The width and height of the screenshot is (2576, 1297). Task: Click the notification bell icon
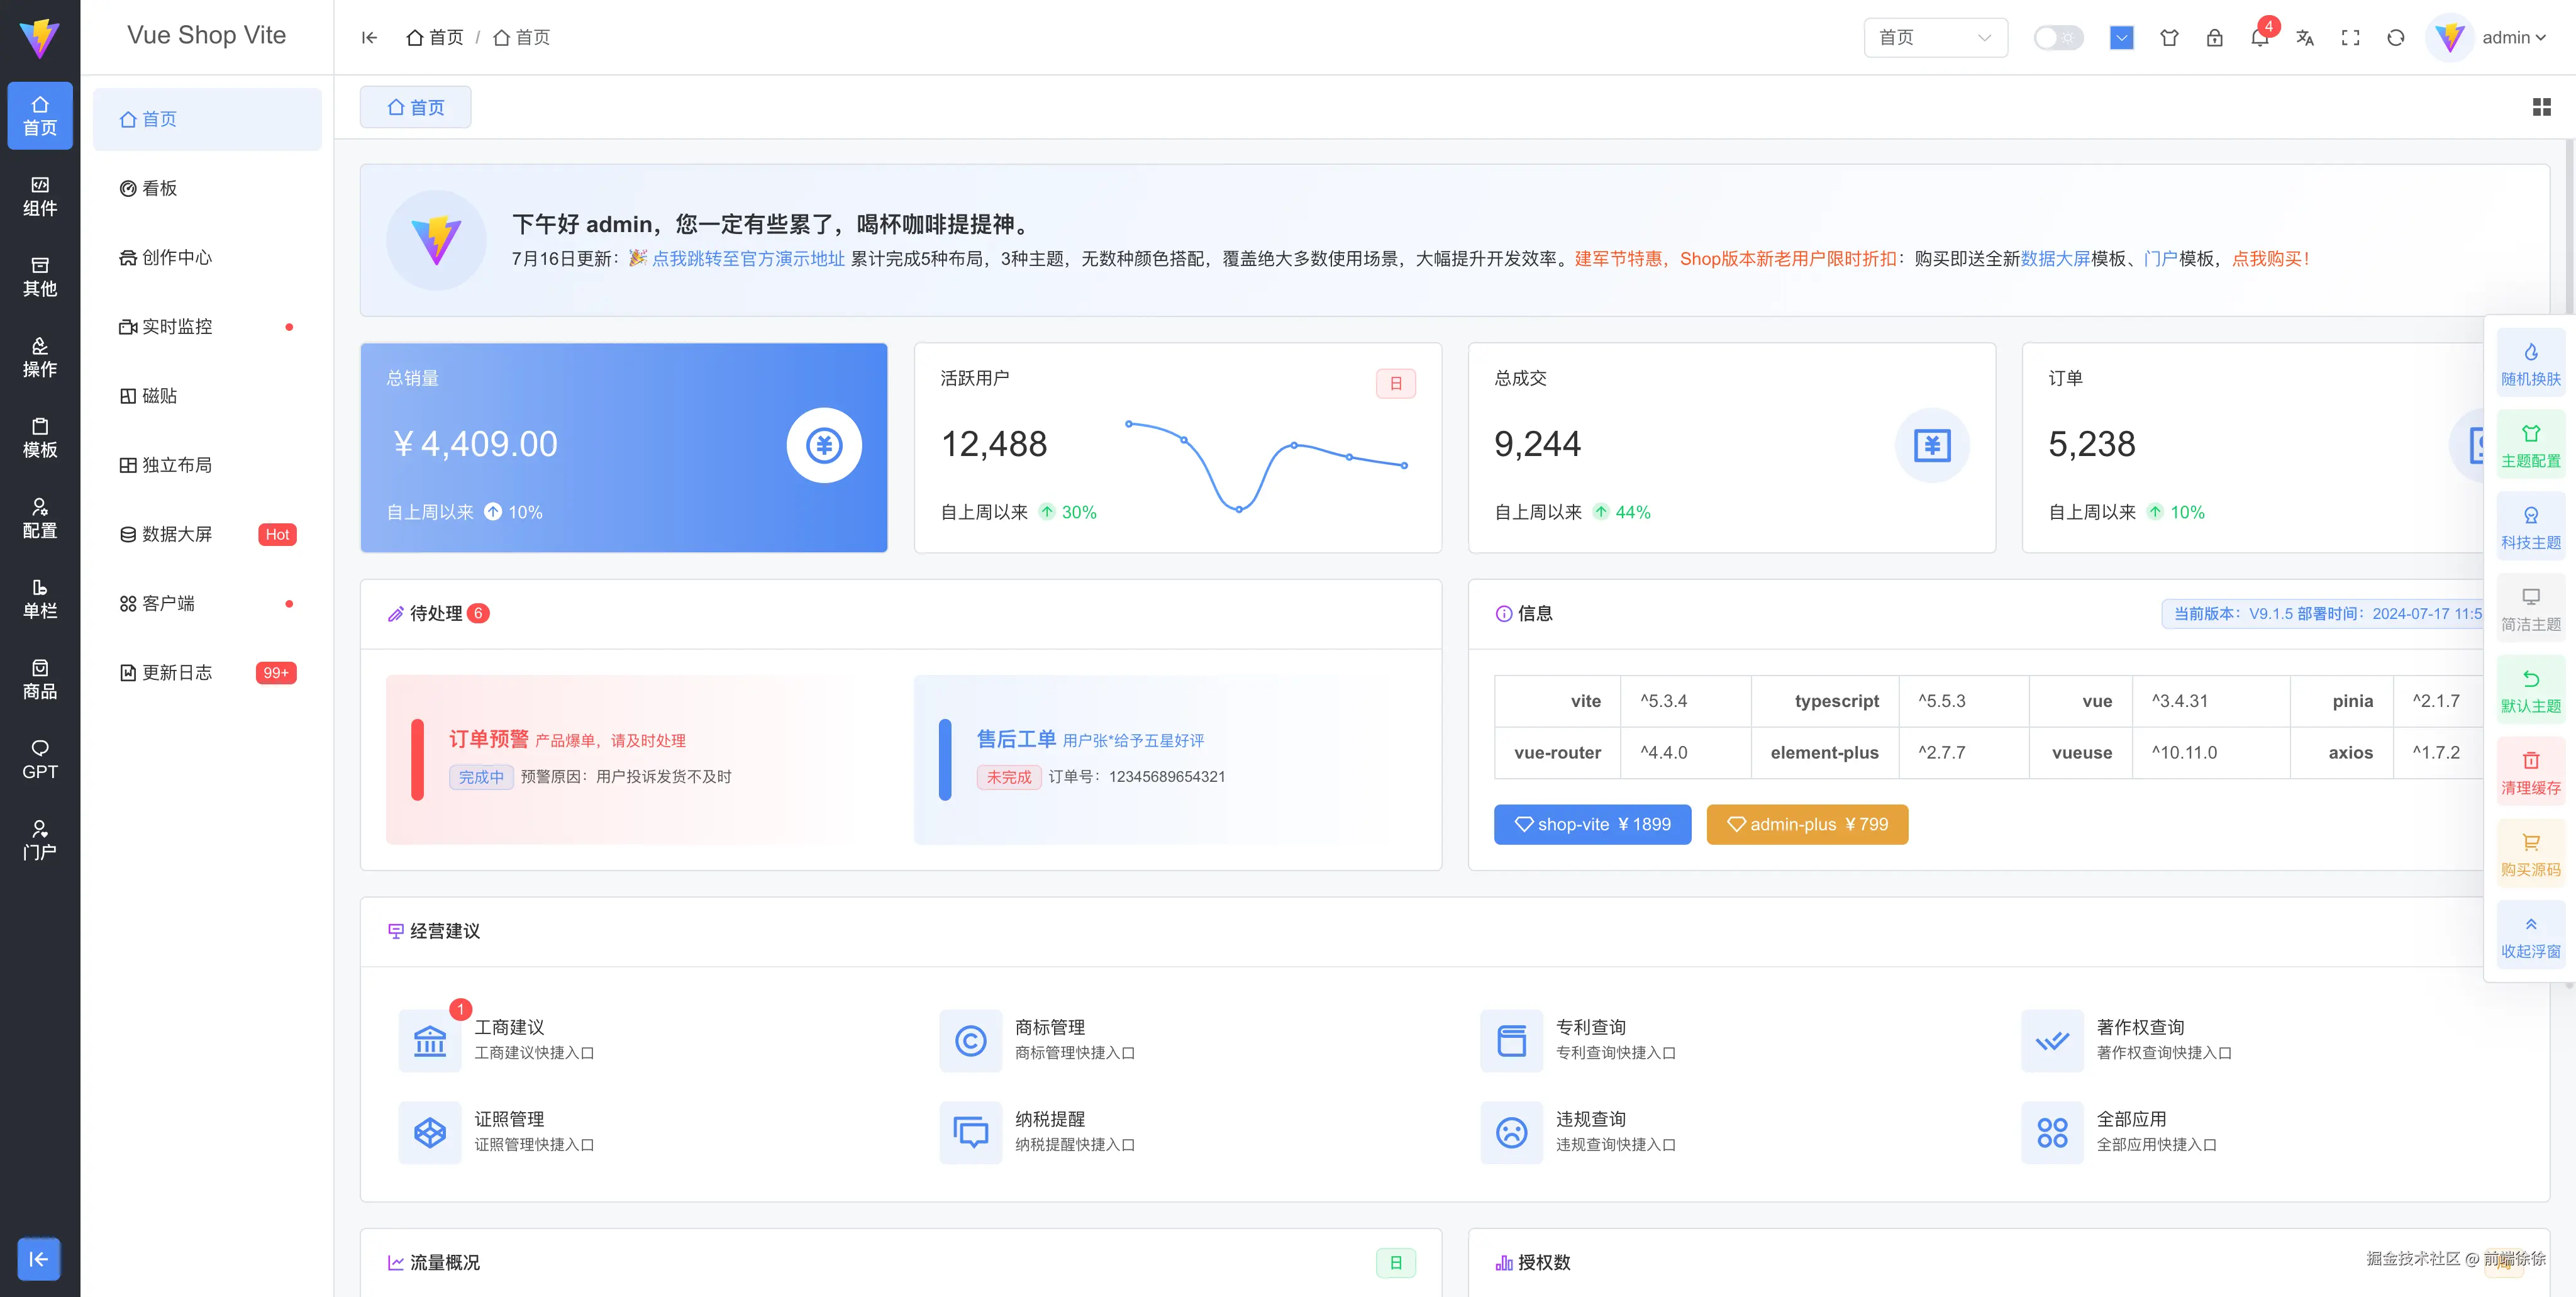click(2259, 38)
